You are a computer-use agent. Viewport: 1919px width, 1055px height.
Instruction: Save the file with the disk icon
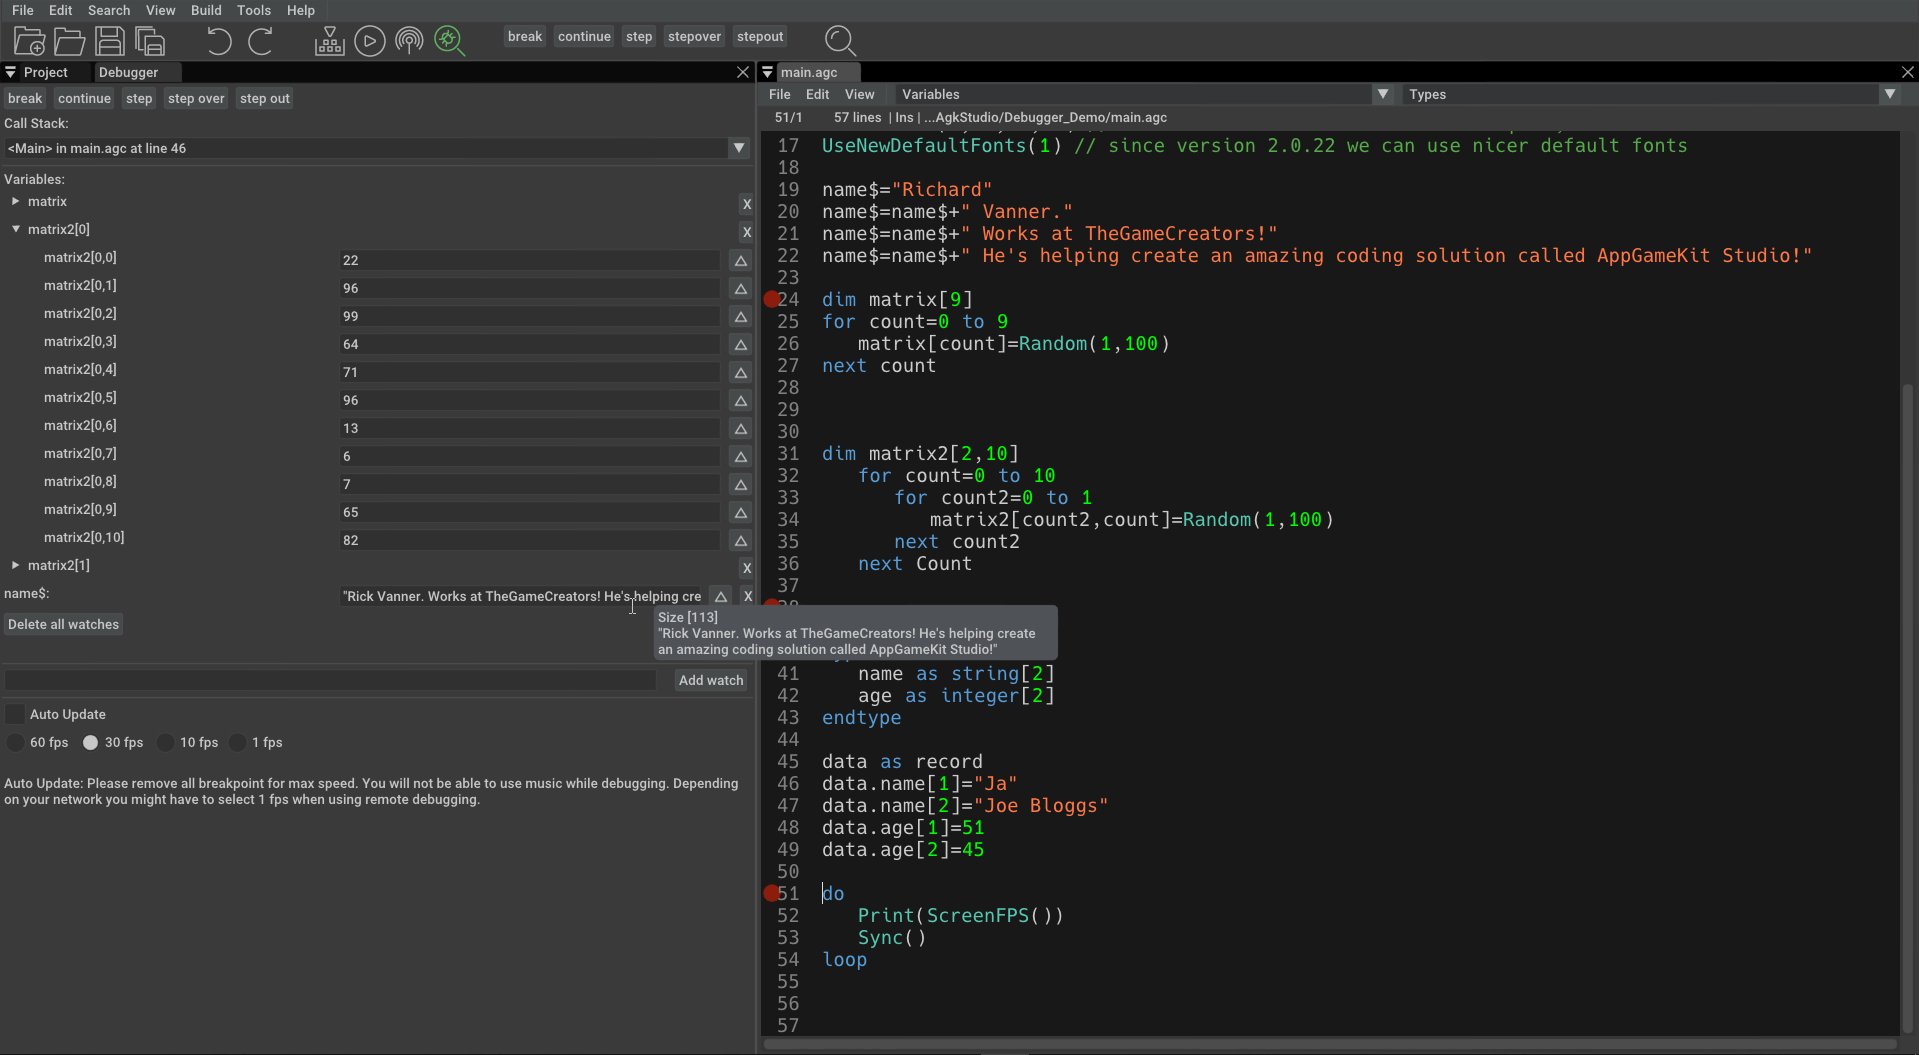109,41
